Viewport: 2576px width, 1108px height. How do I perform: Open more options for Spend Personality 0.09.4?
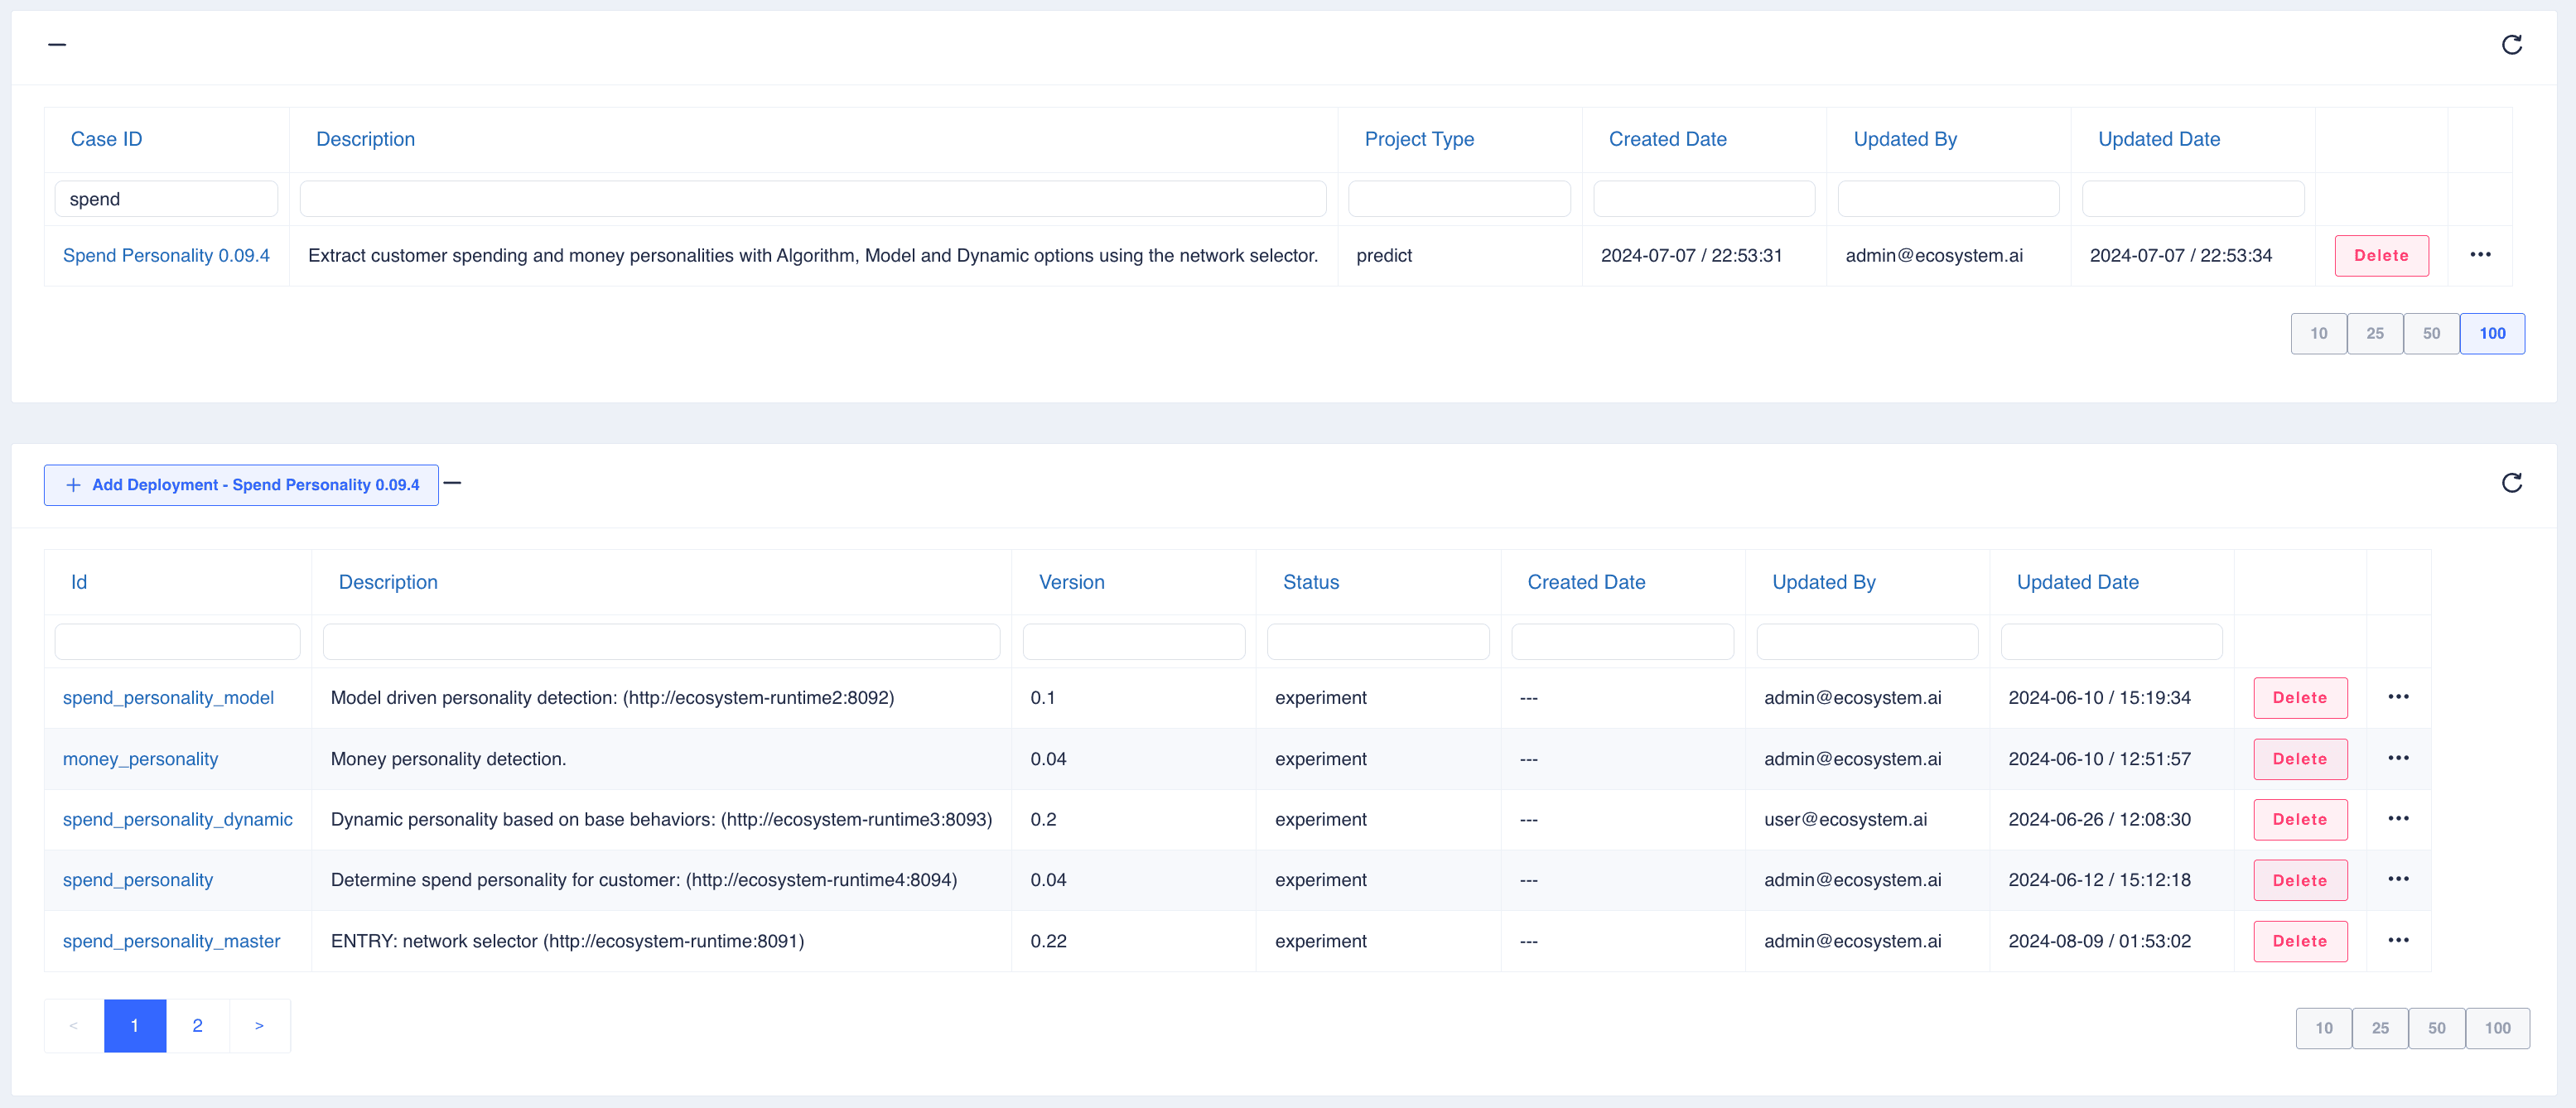tap(2480, 255)
